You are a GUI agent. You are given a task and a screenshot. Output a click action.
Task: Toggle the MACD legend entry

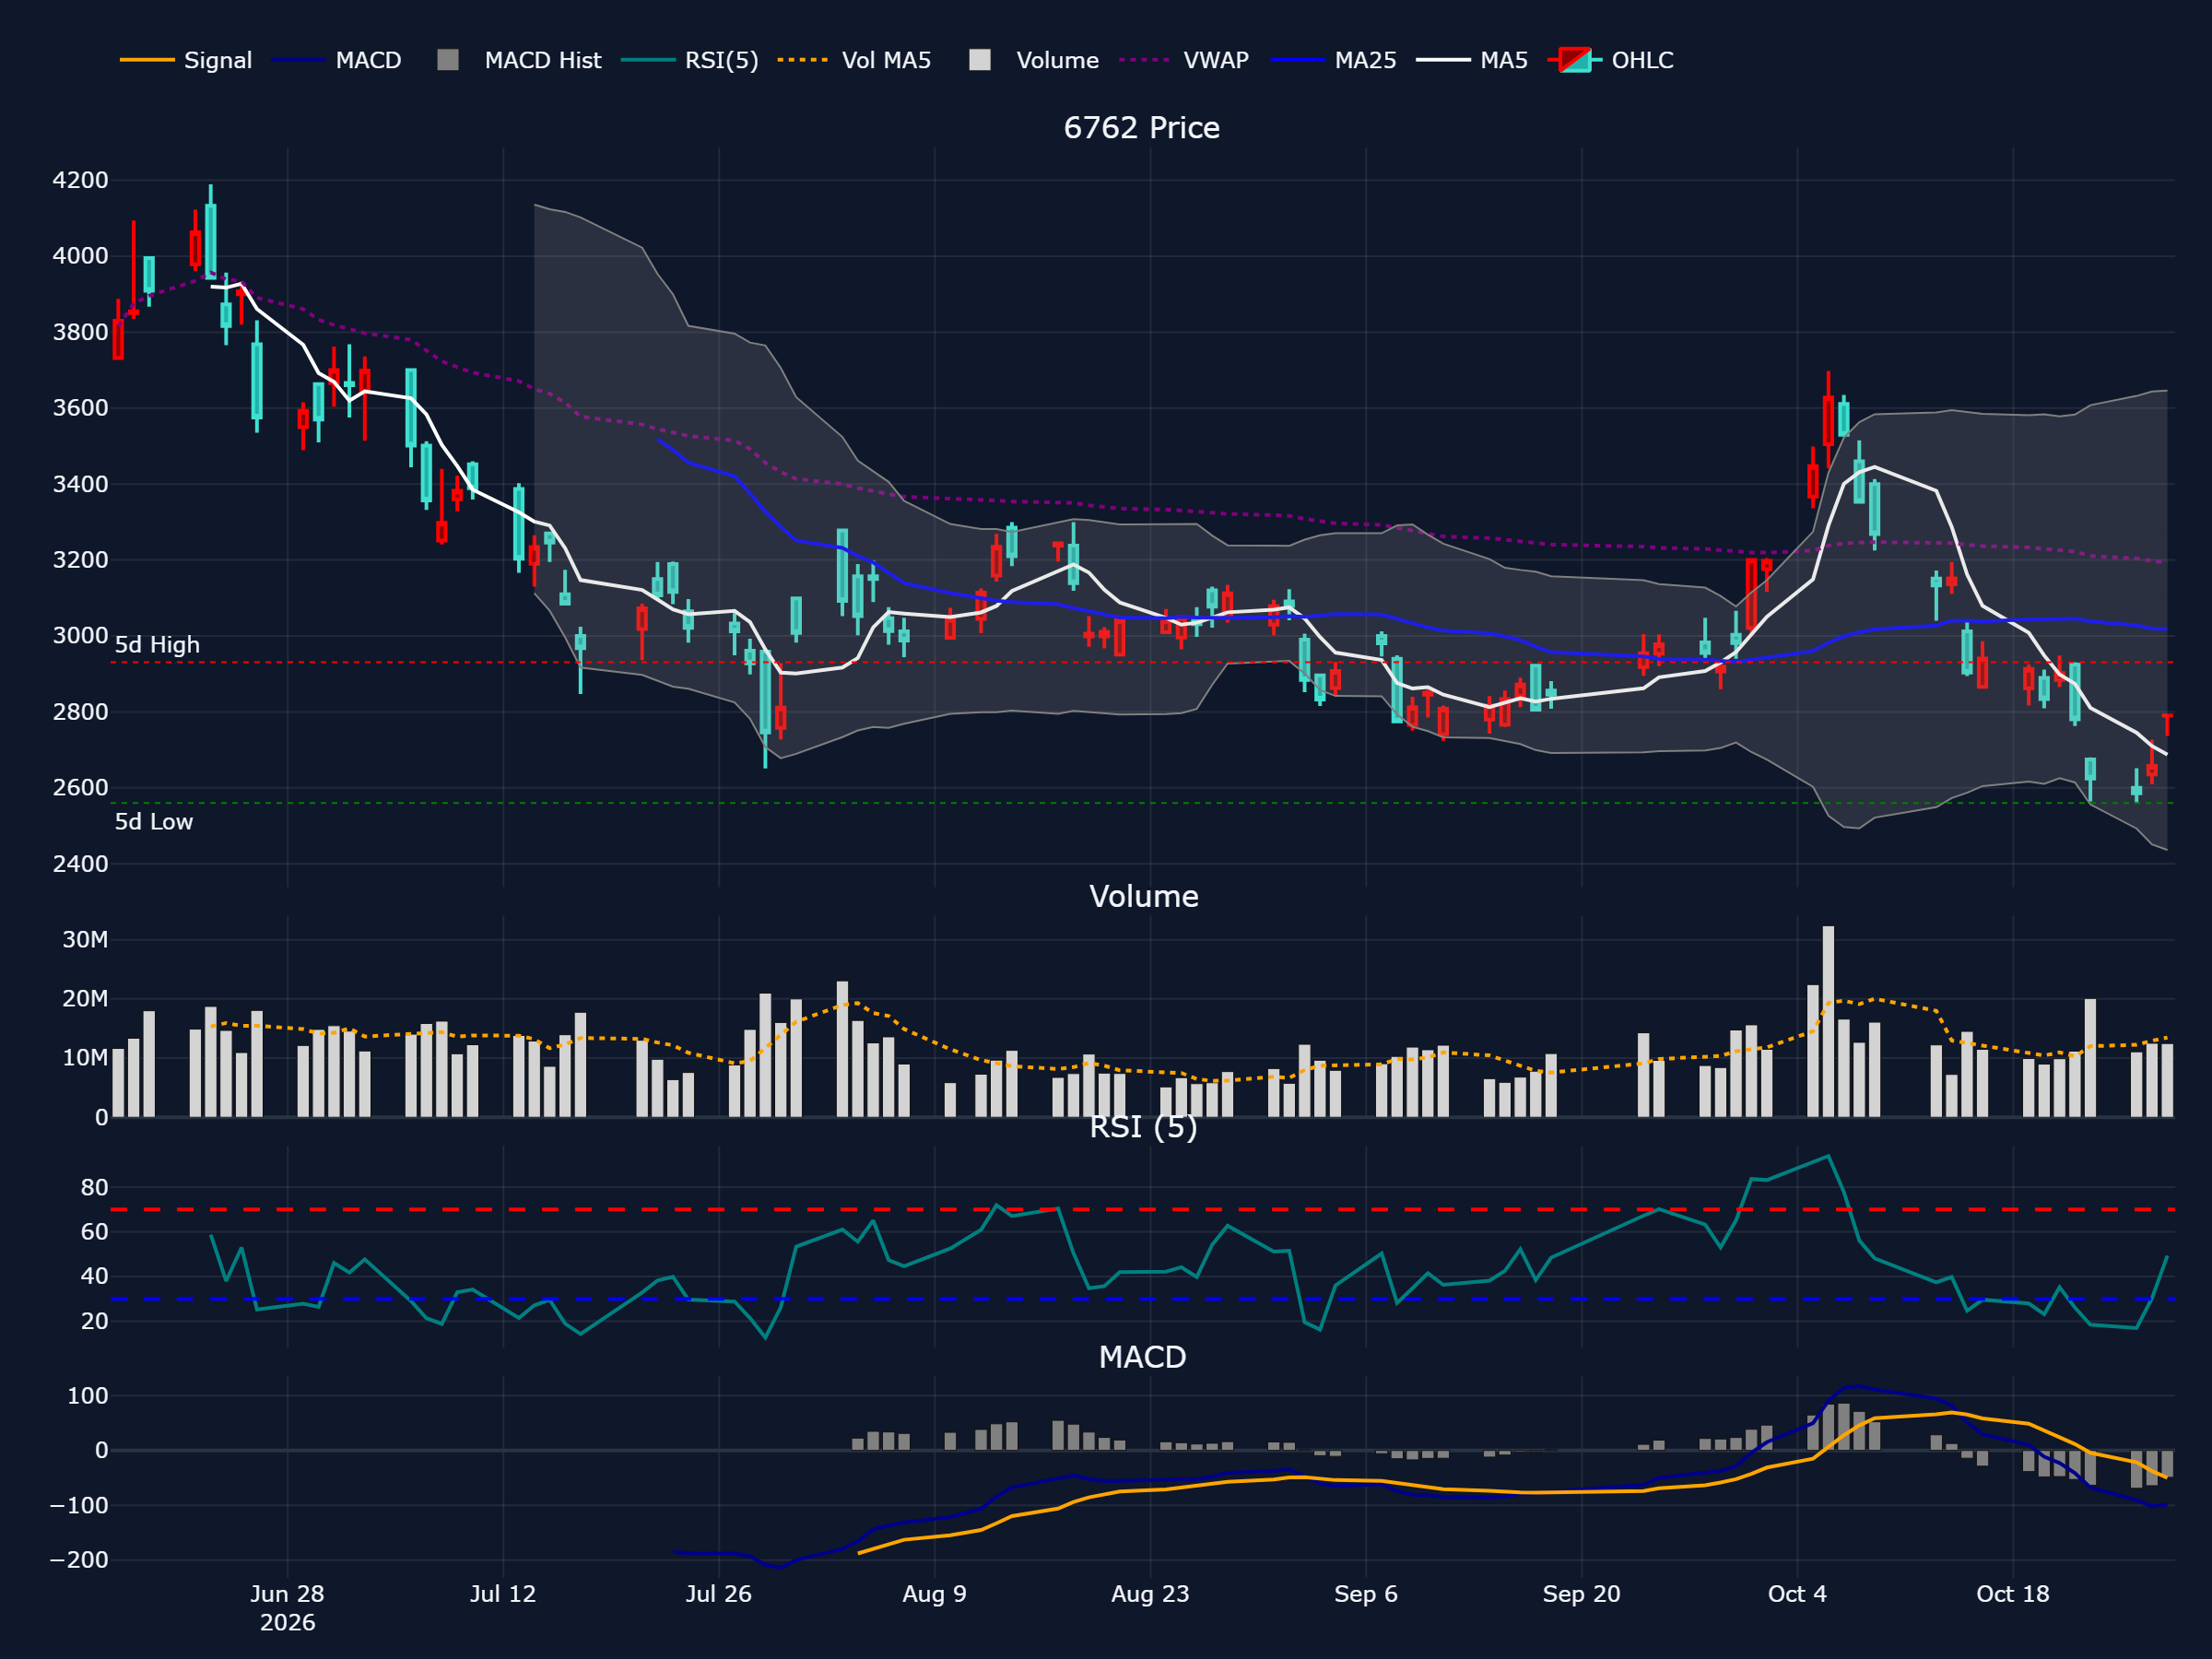[337, 60]
